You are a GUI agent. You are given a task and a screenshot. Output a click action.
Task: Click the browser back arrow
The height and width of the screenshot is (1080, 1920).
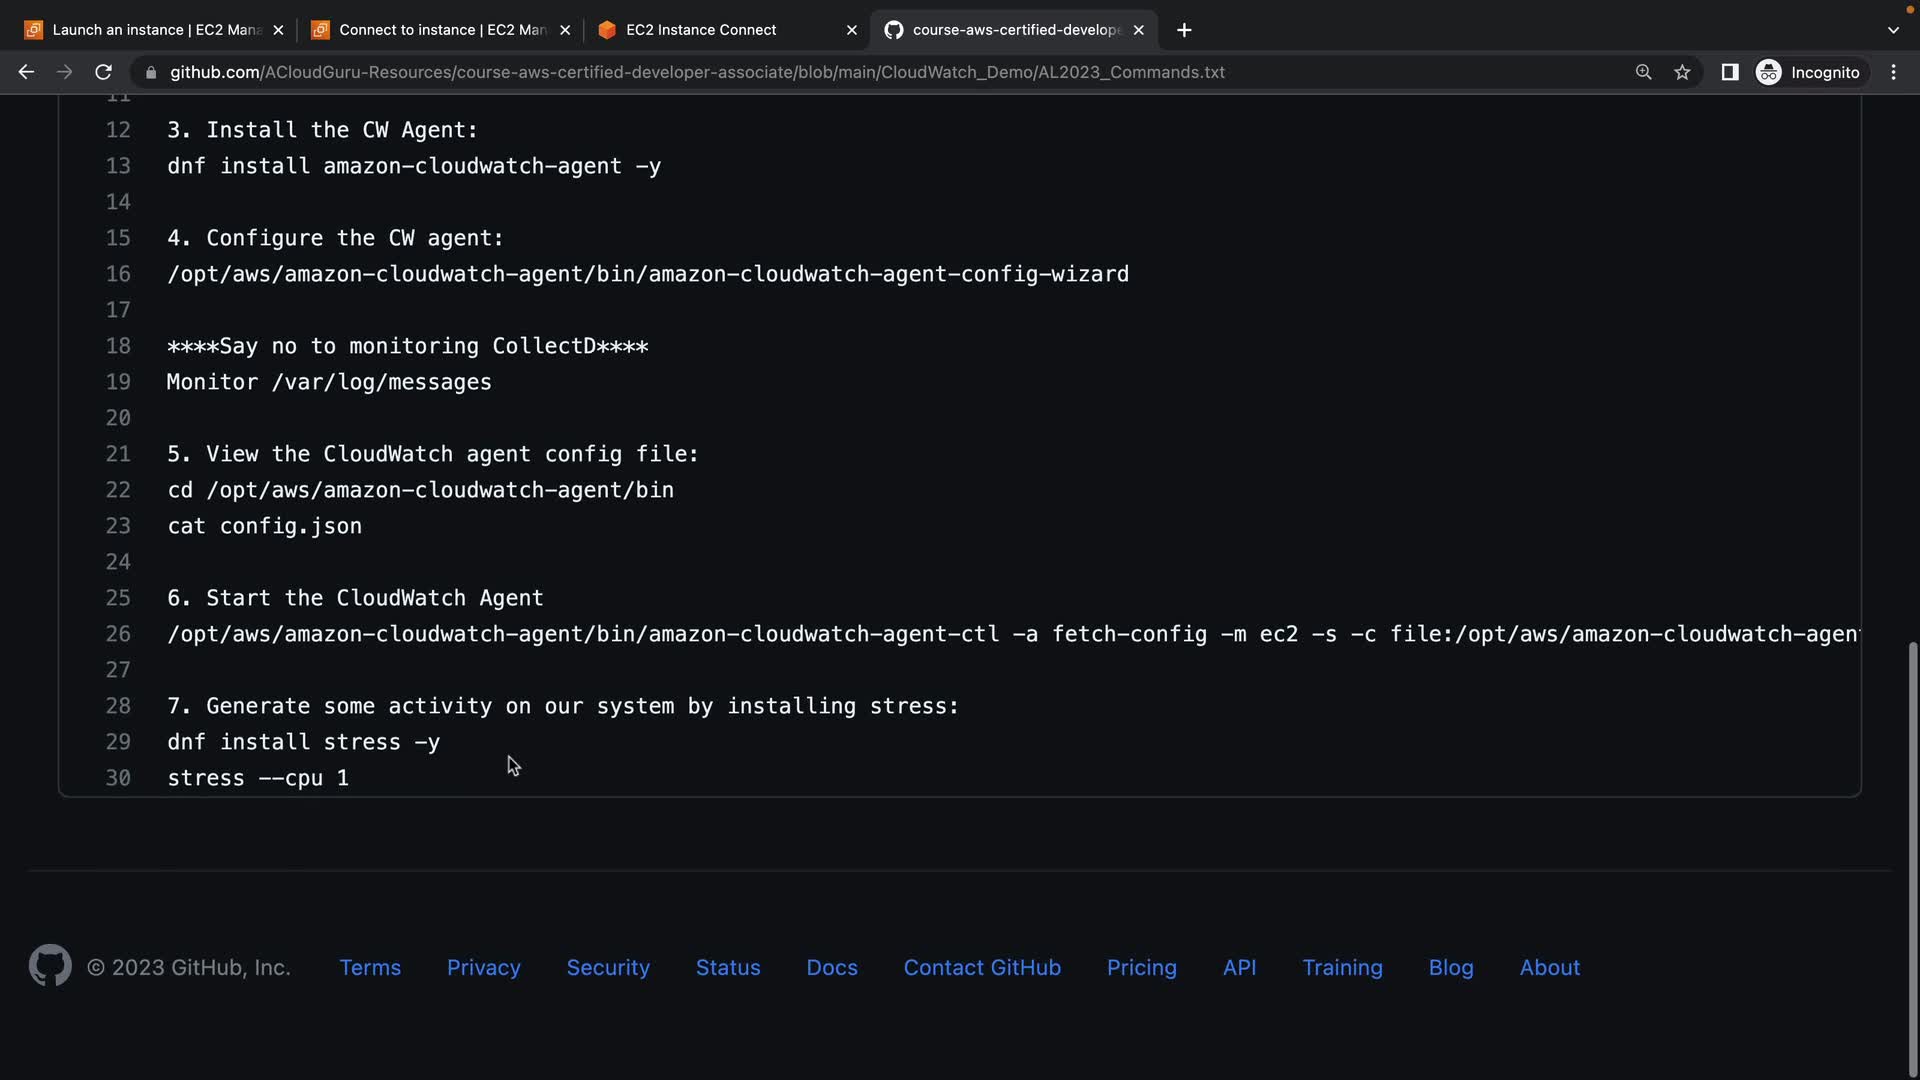[x=26, y=72]
